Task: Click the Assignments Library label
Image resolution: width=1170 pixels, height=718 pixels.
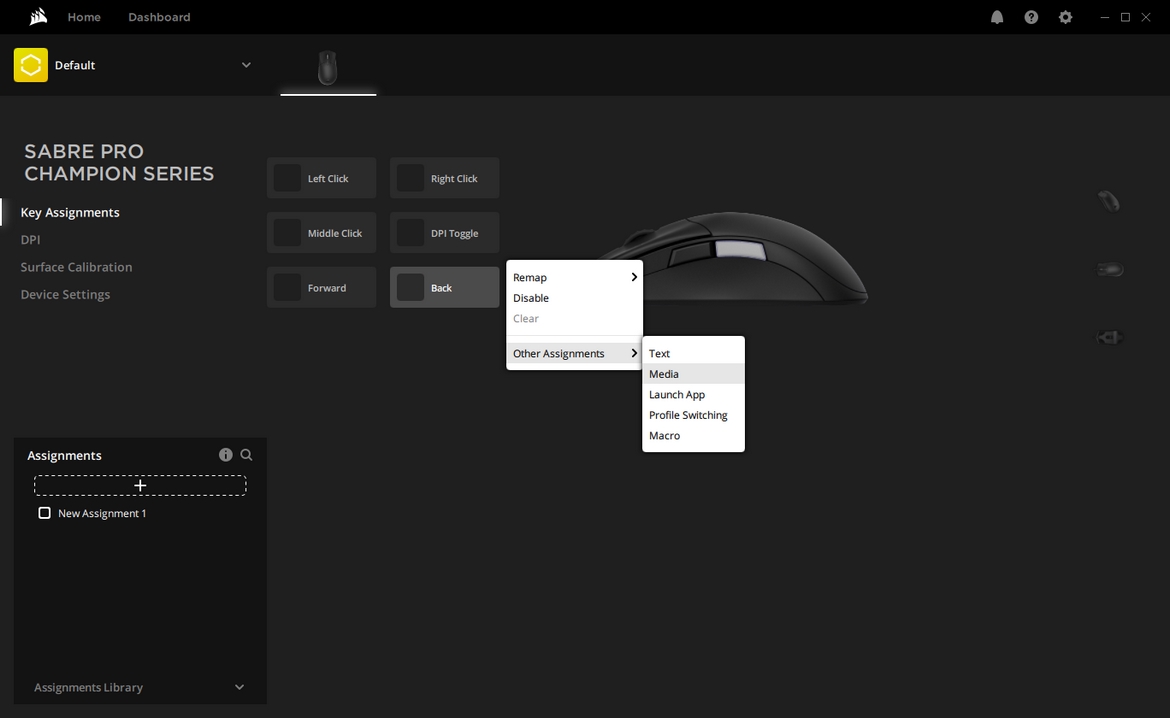Action: pos(88,687)
